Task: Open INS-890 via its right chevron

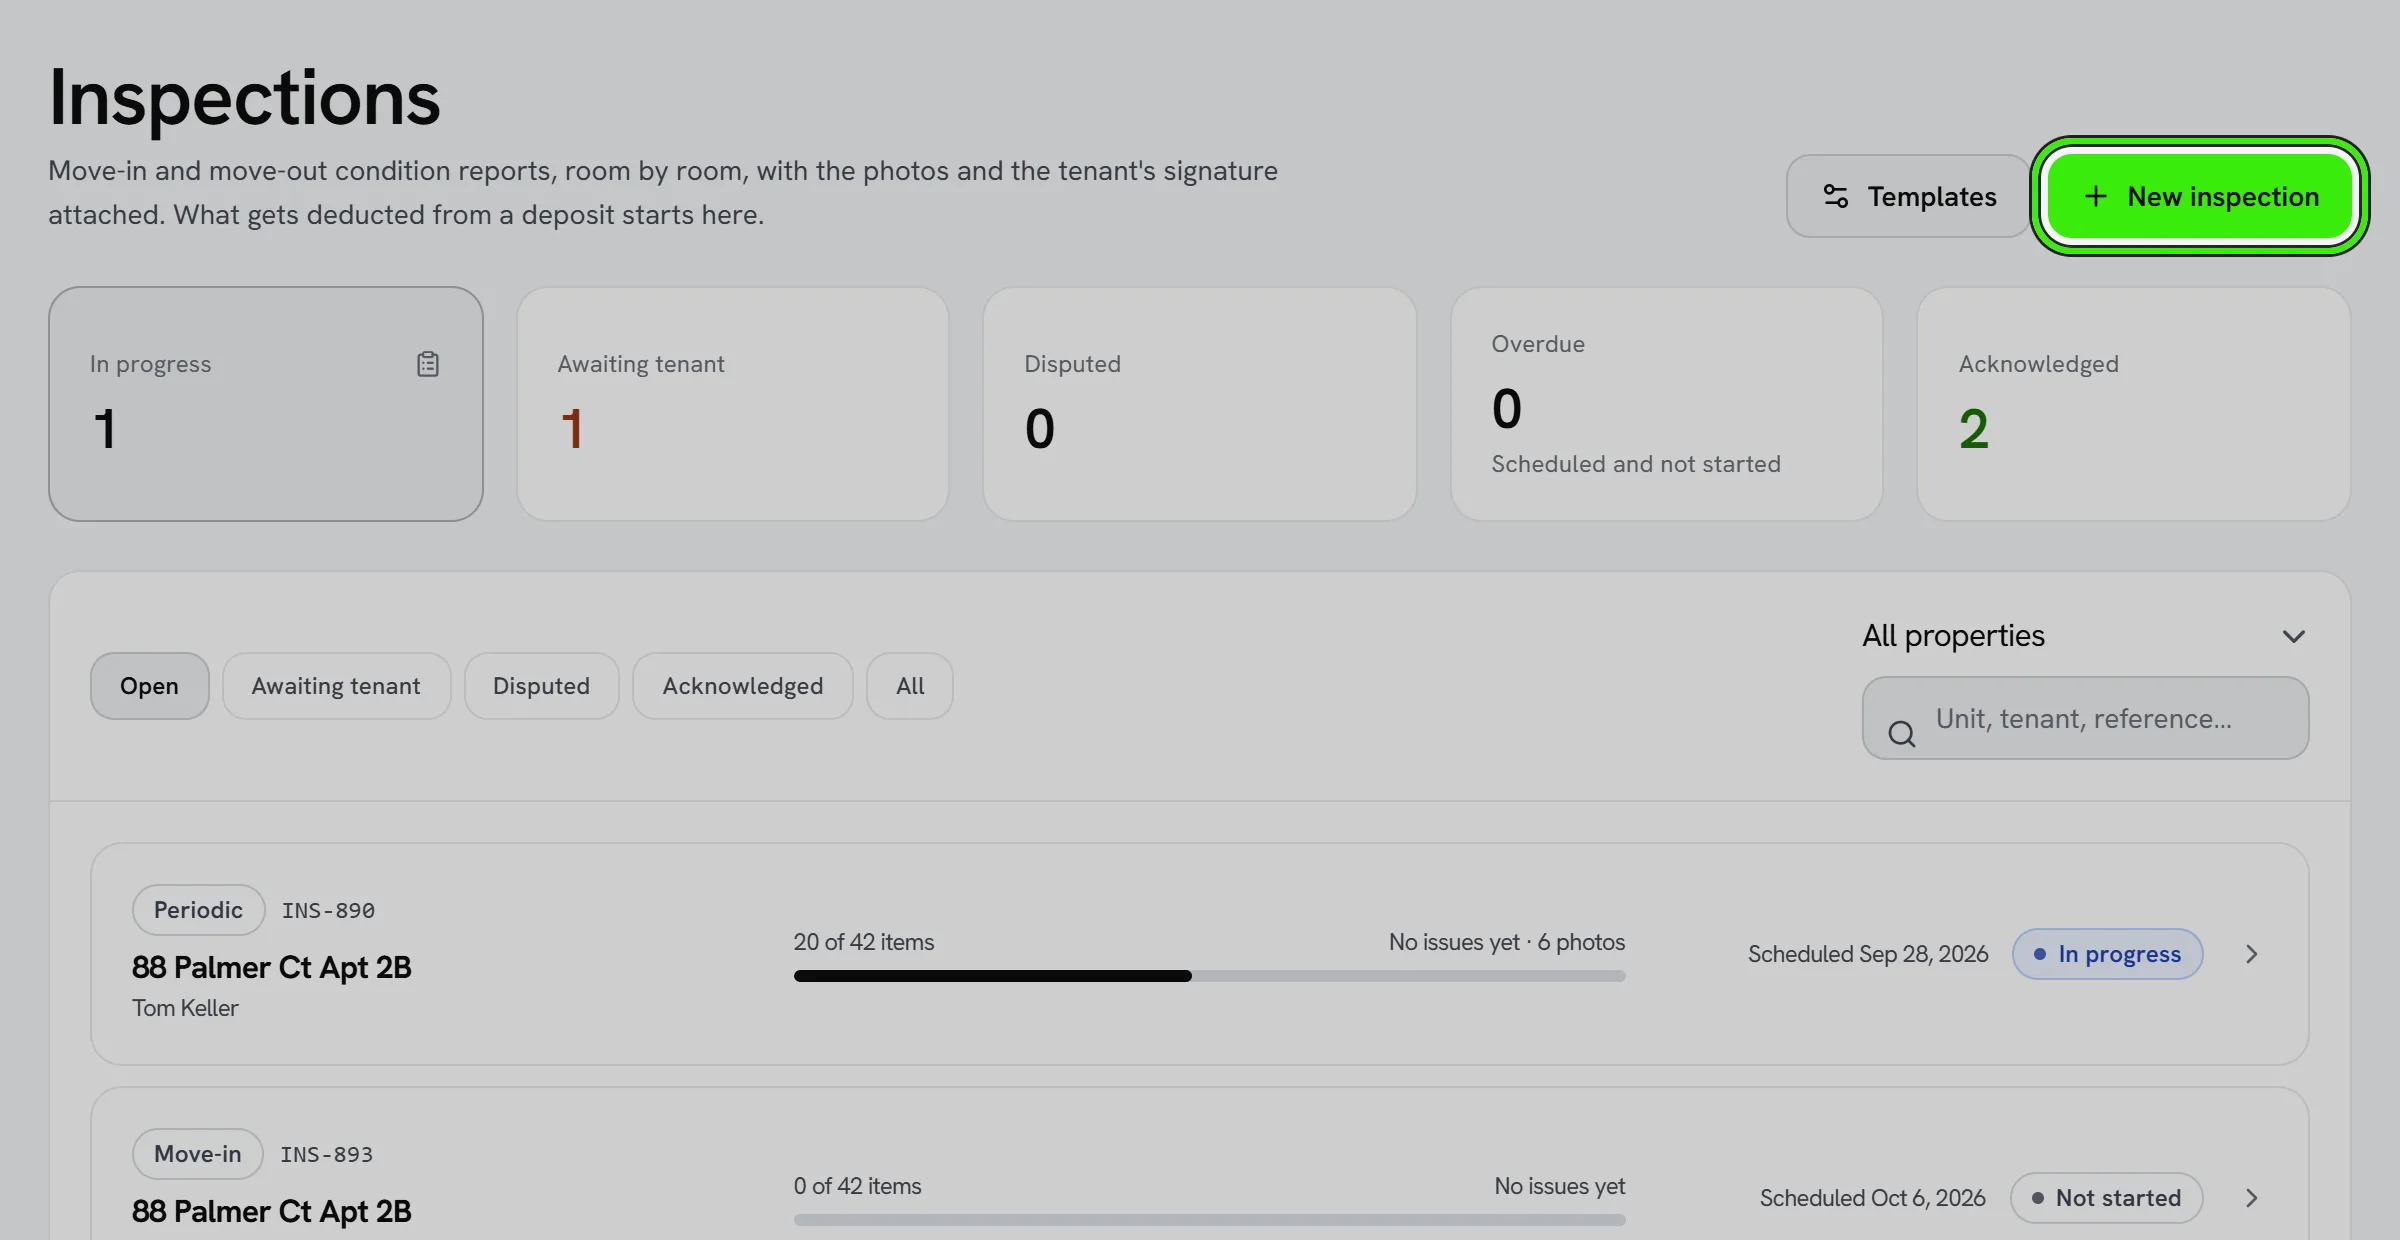Action: click(x=2252, y=954)
